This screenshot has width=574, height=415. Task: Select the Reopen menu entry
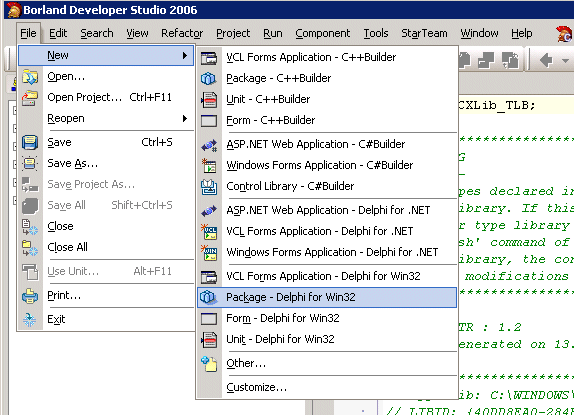[x=106, y=119]
